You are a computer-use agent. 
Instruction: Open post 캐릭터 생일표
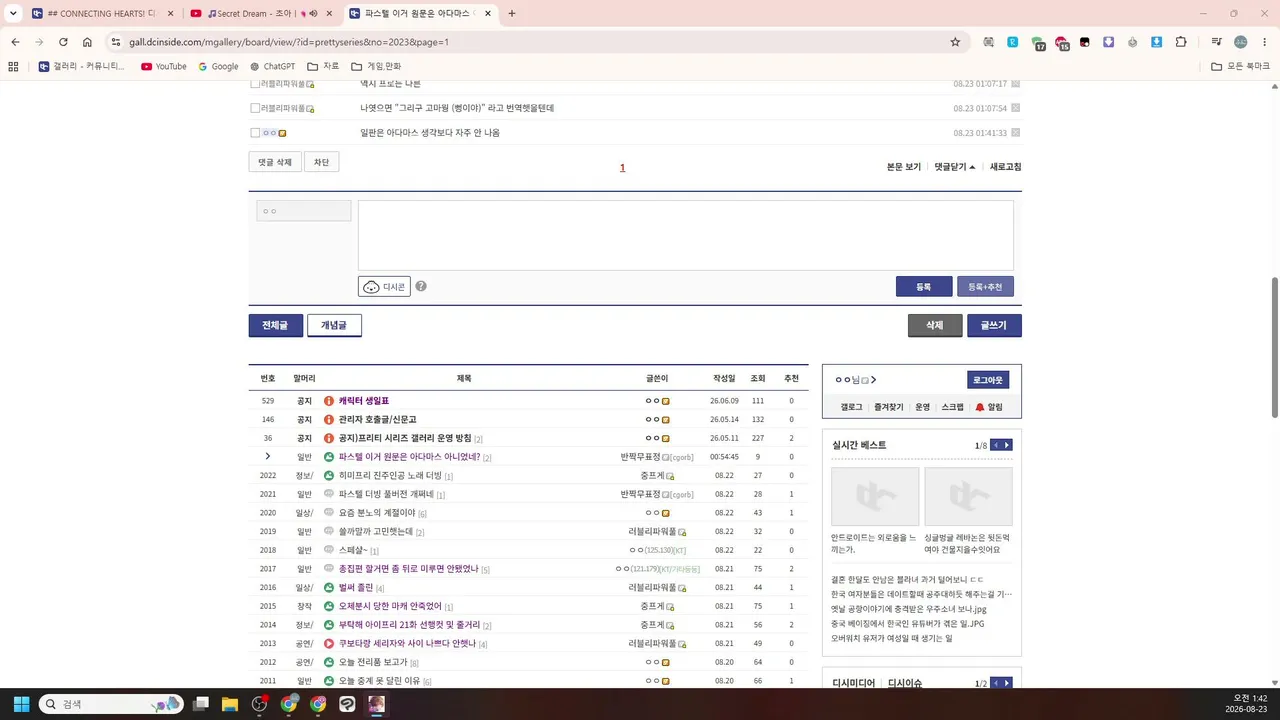(364, 401)
